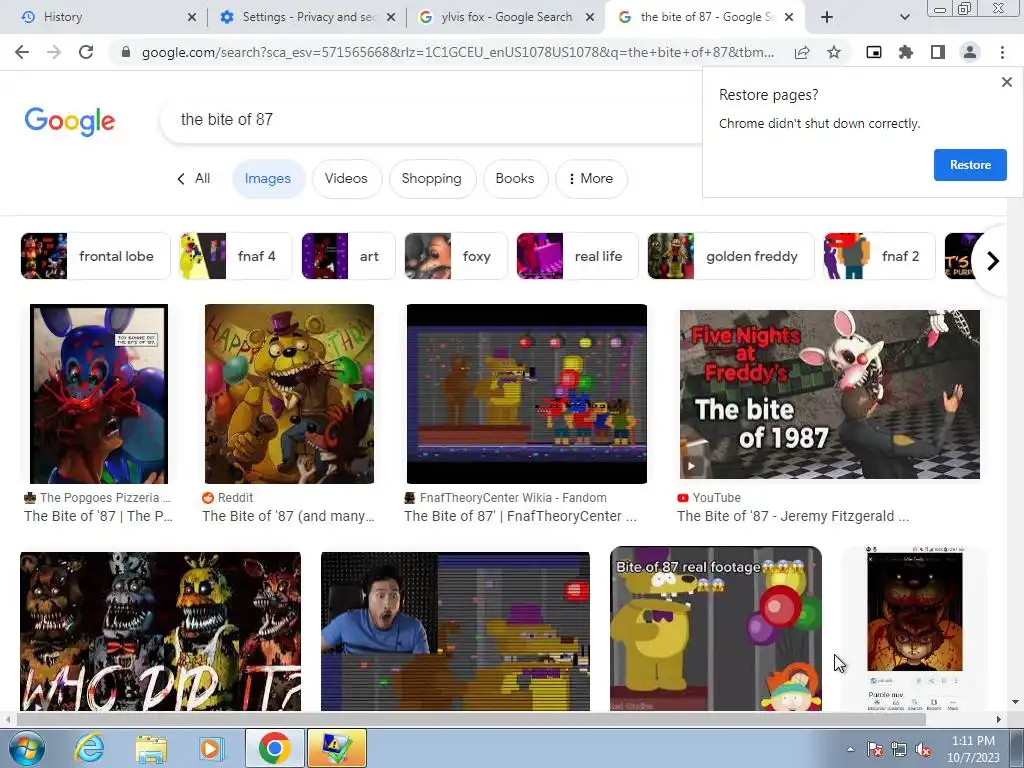Open the Popgoes Pizzeria Bonnie image
1024x768 pixels.
(x=99, y=394)
